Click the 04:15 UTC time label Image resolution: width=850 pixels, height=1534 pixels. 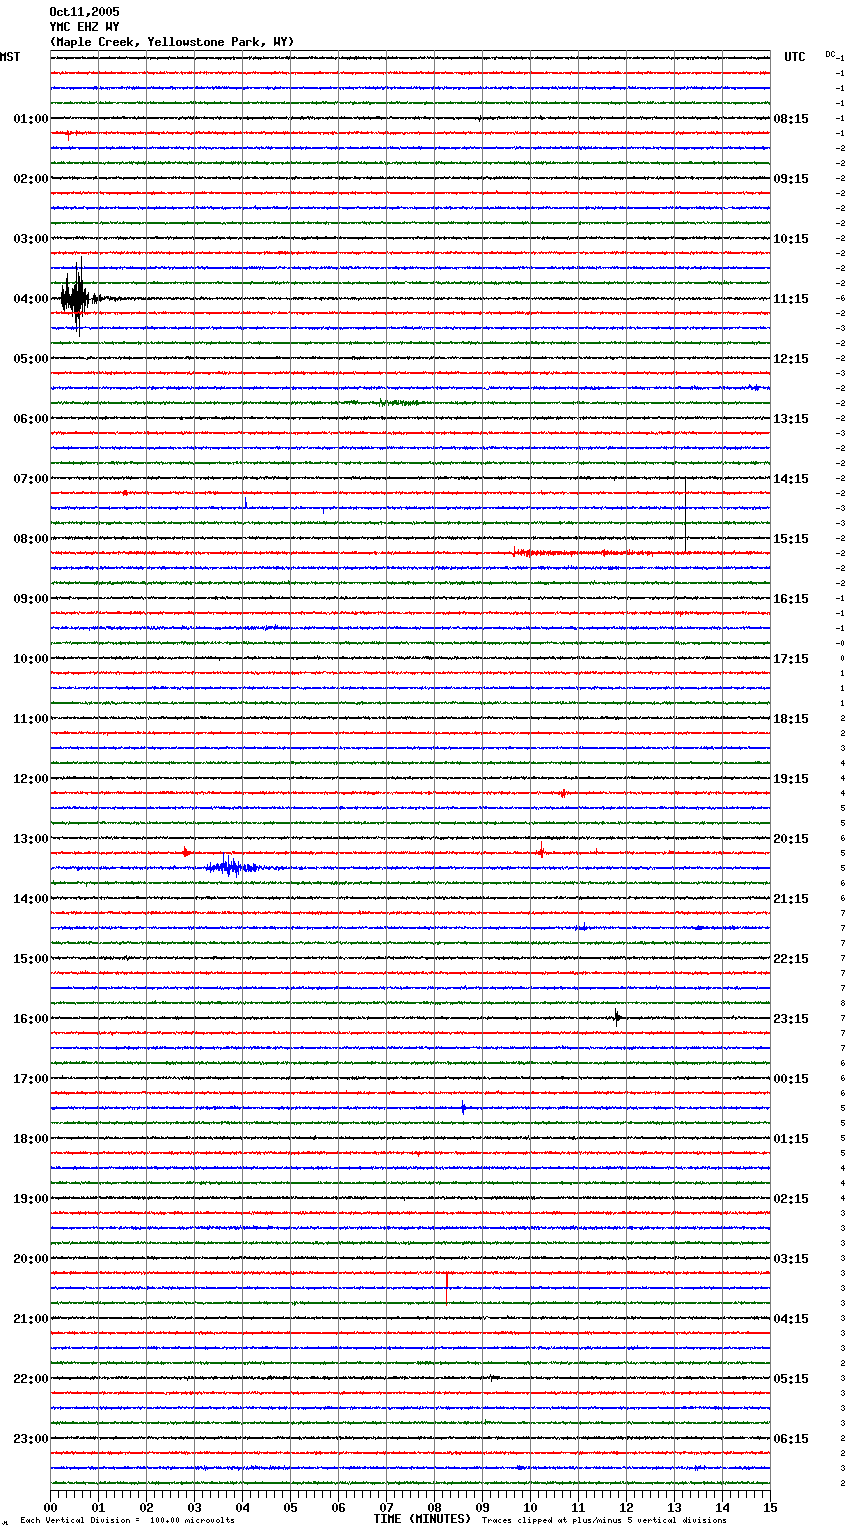pos(791,1319)
